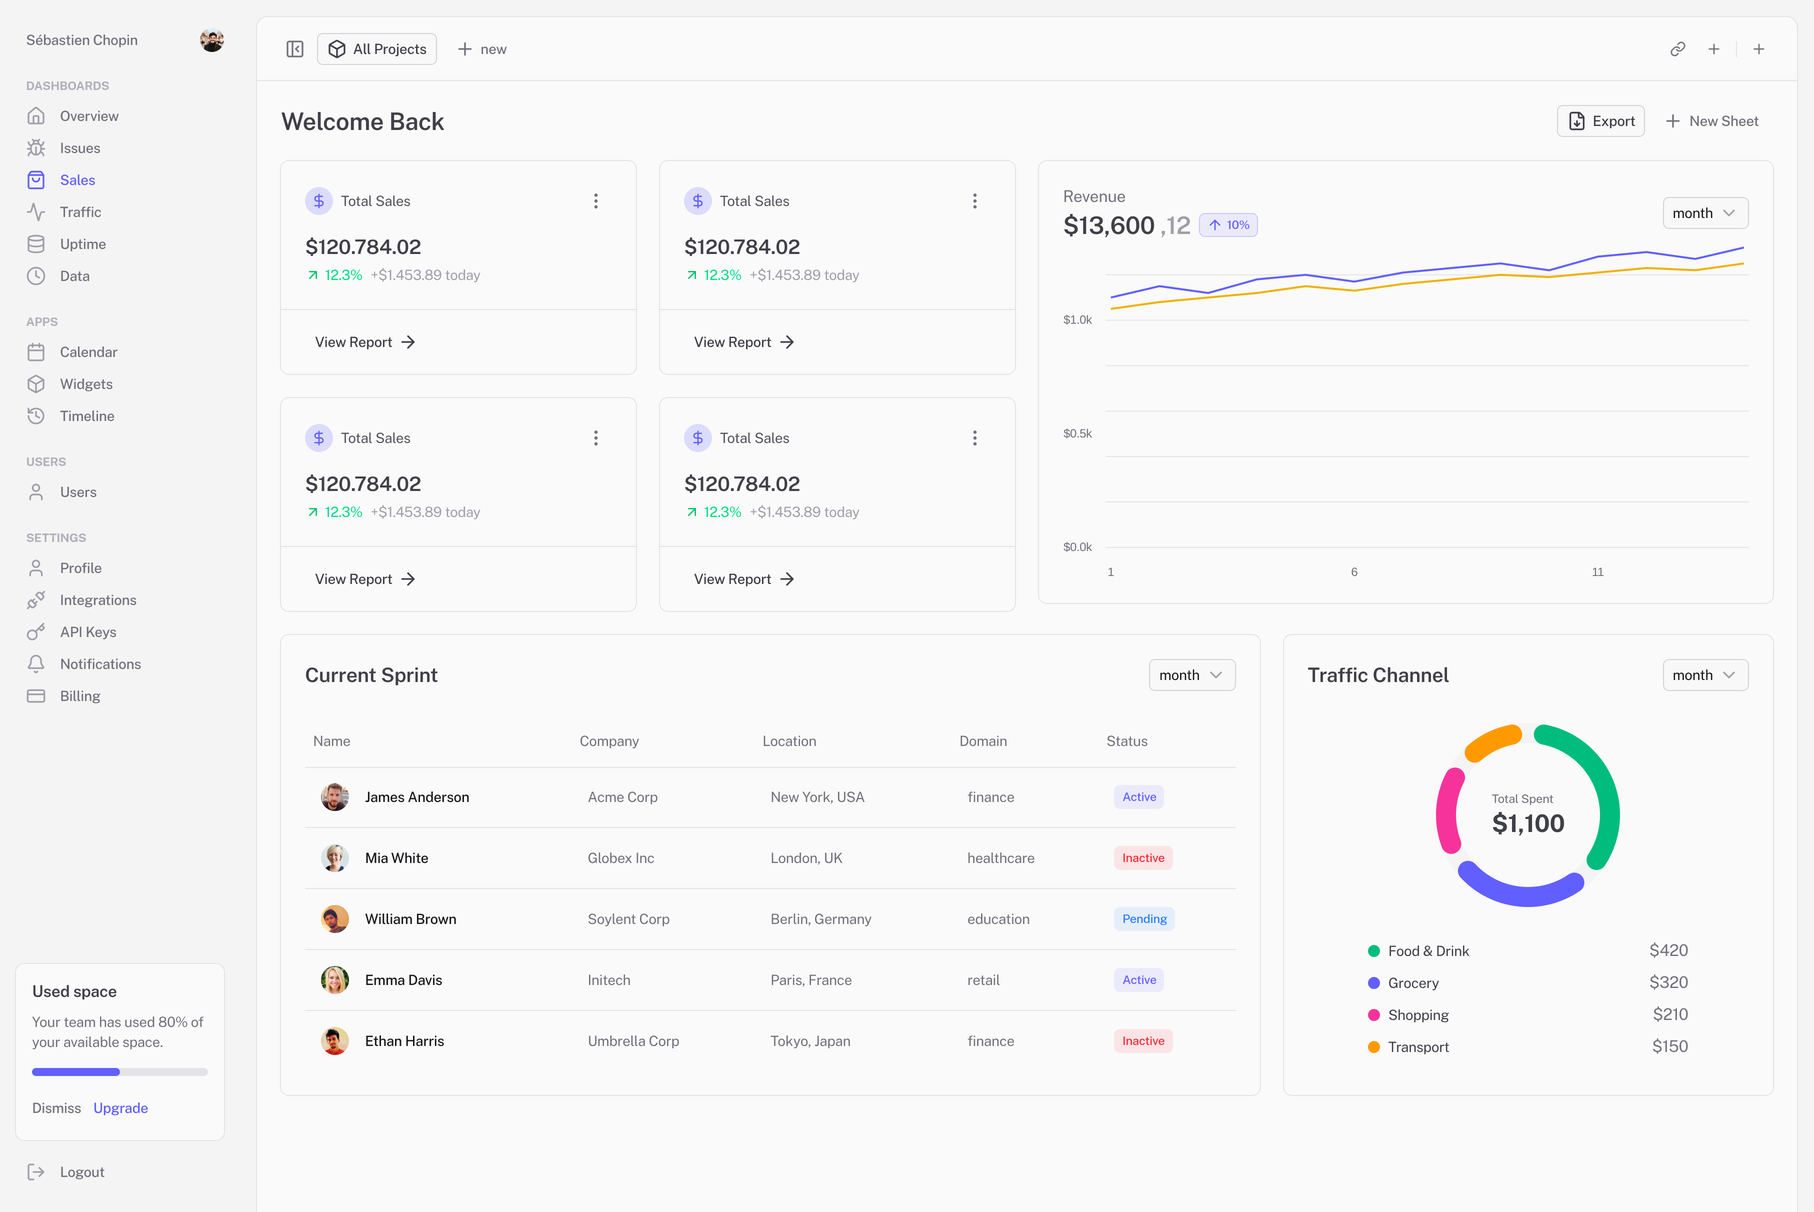
Task: Click the used space progress bar
Action: pyautogui.click(x=120, y=1072)
